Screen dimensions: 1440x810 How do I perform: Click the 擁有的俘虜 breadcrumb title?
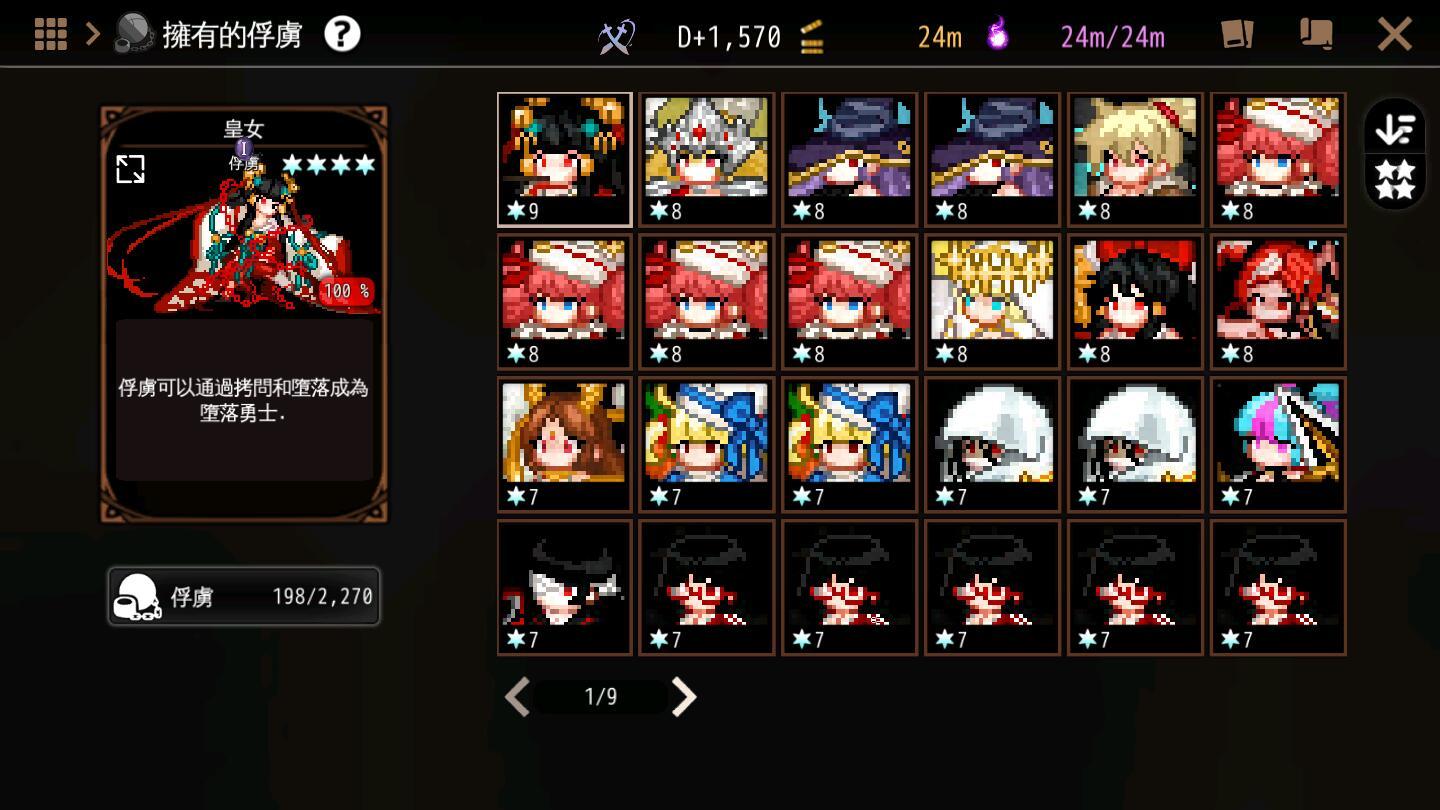232,35
